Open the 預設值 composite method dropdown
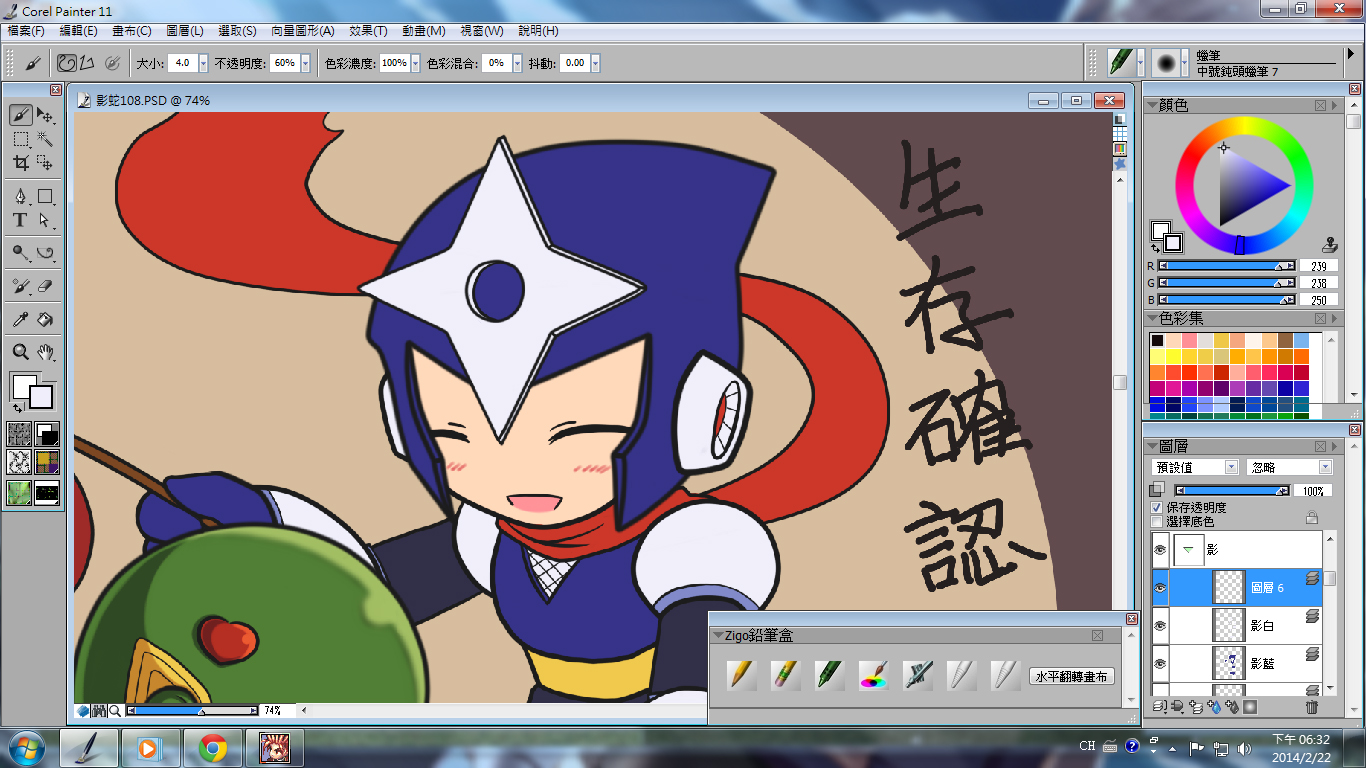 tap(1195, 467)
